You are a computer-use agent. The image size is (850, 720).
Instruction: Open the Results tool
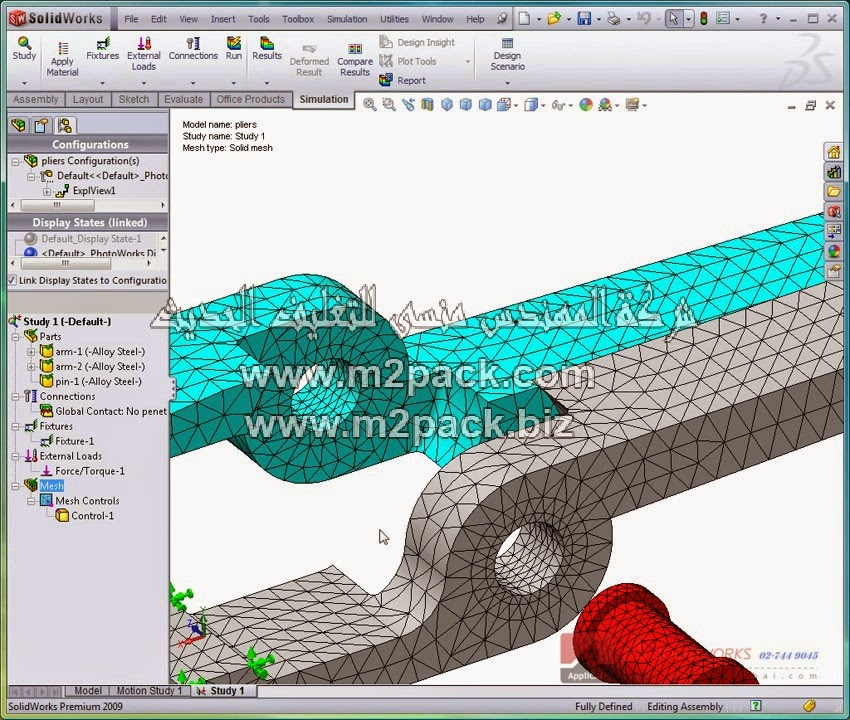(x=267, y=48)
